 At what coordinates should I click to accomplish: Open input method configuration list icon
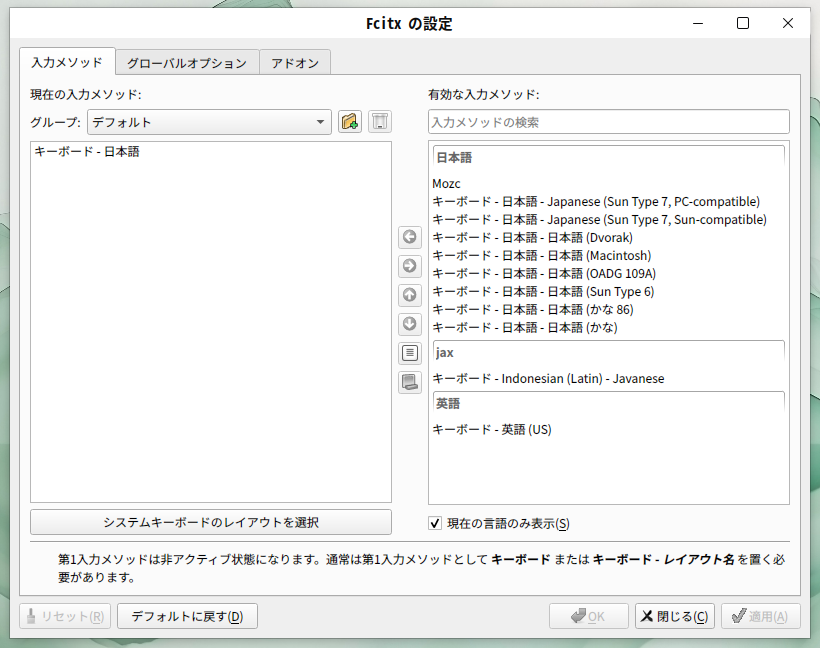409,353
